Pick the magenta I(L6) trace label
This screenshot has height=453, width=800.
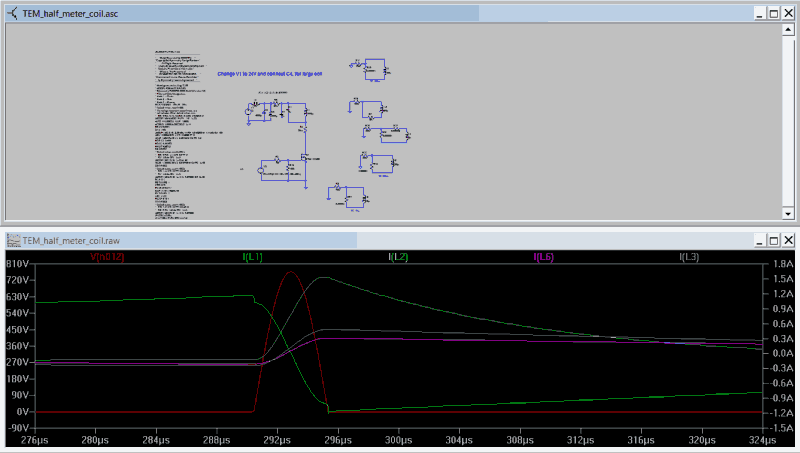(x=543, y=257)
